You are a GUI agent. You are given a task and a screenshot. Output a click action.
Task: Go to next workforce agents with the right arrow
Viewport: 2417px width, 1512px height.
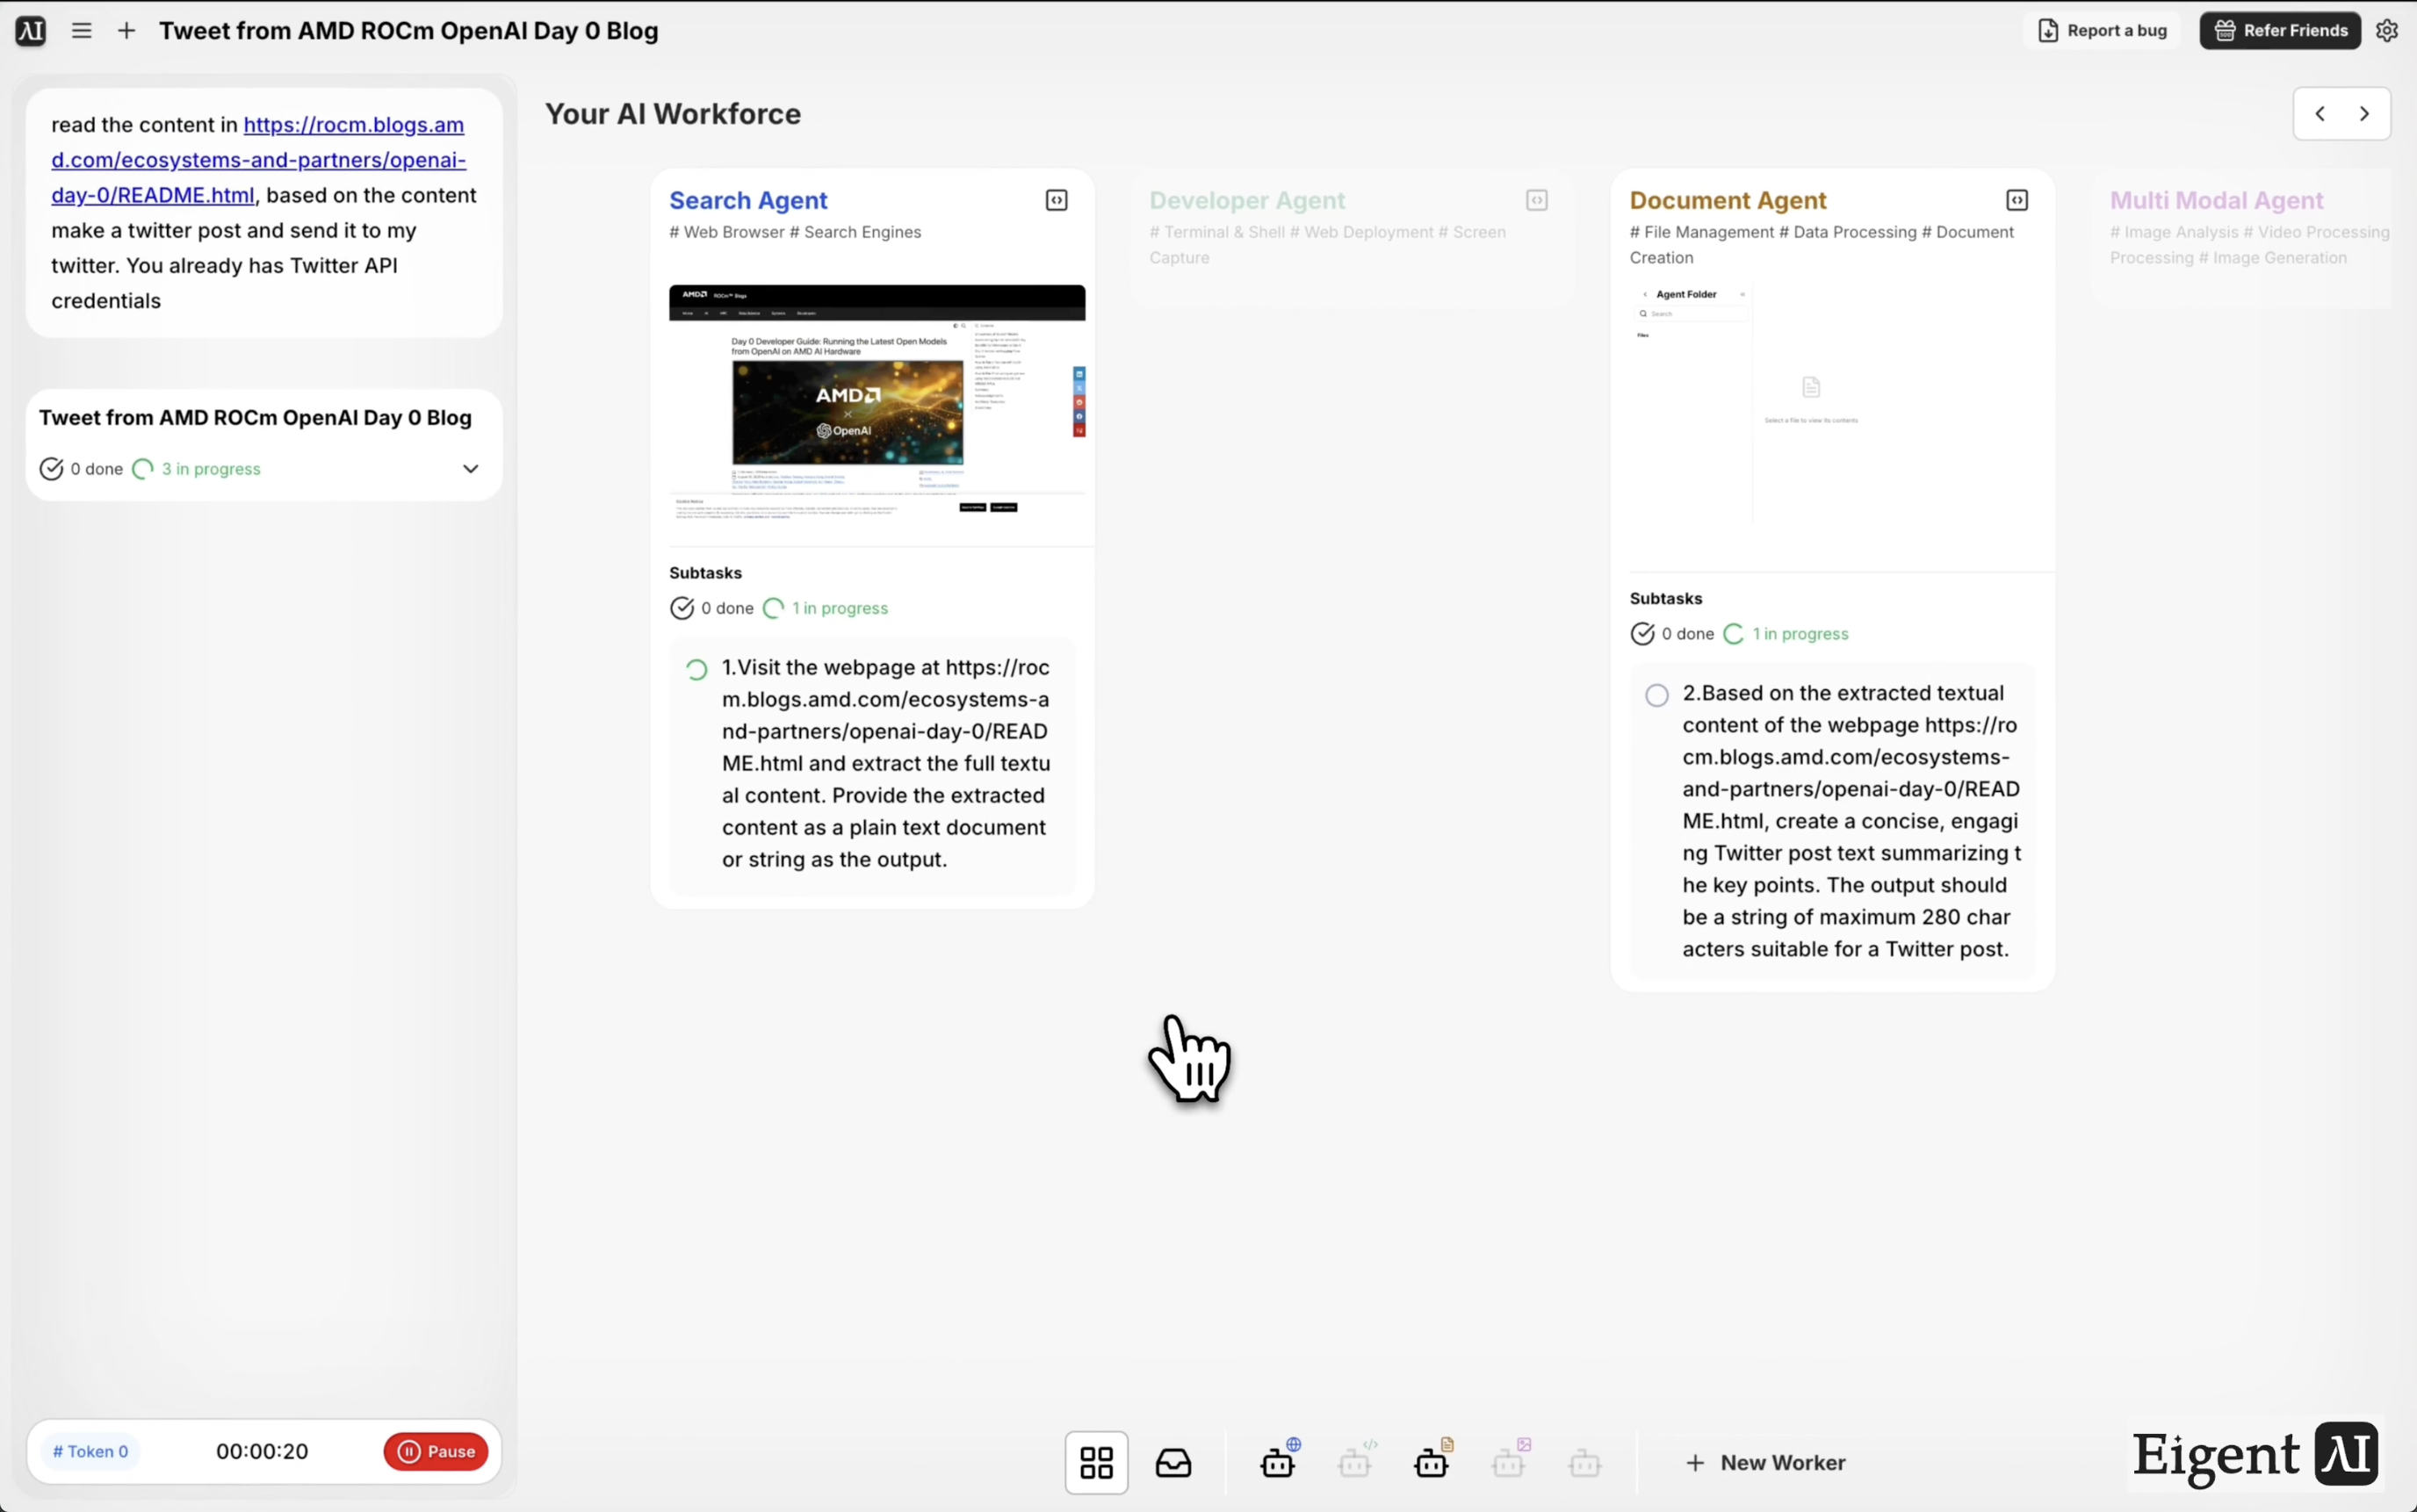[x=2364, y=114]
